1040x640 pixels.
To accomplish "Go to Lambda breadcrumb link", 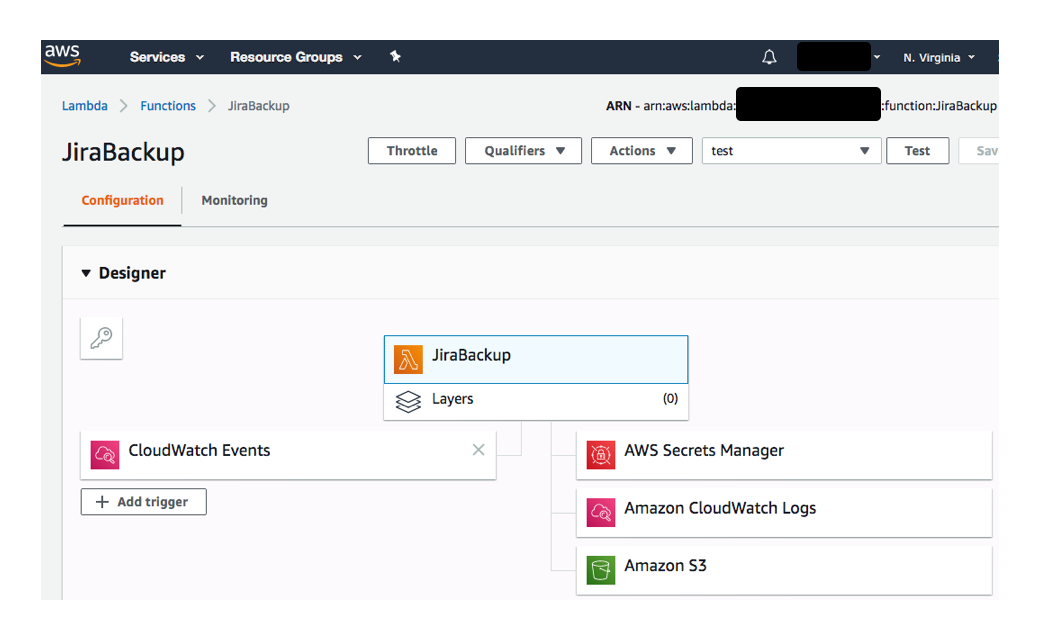I will [84, 106].
